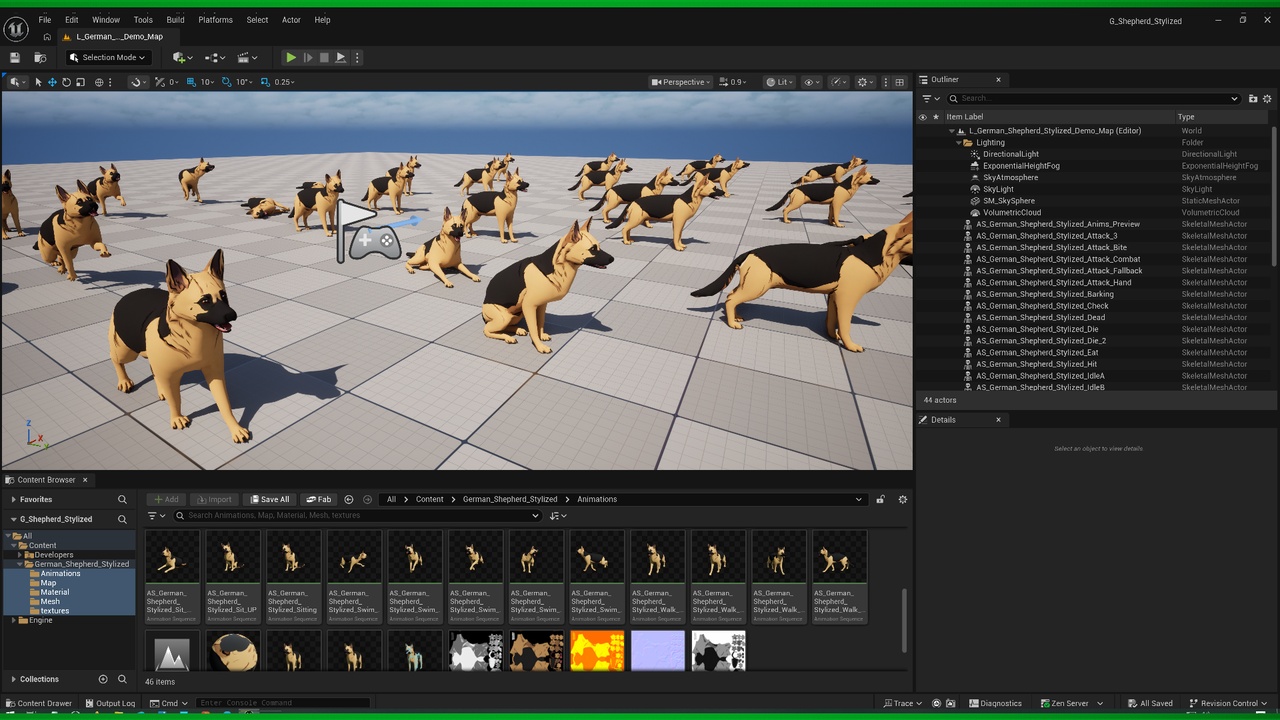Toggle visibility of the DirectionalLight actor
This screenshot has width=1280, height=720.
(922, 154)
